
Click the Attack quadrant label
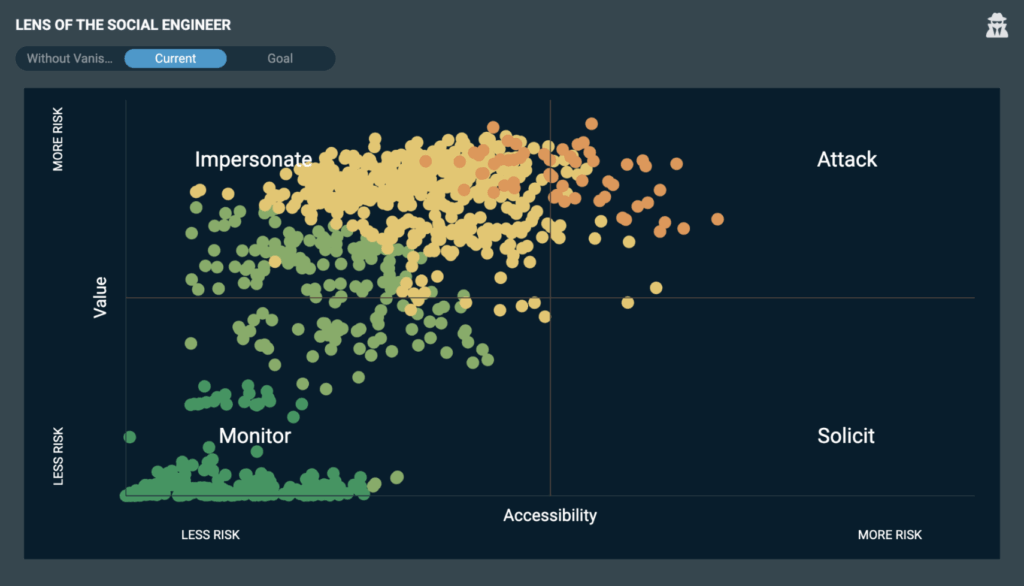[x=847, y=160]
